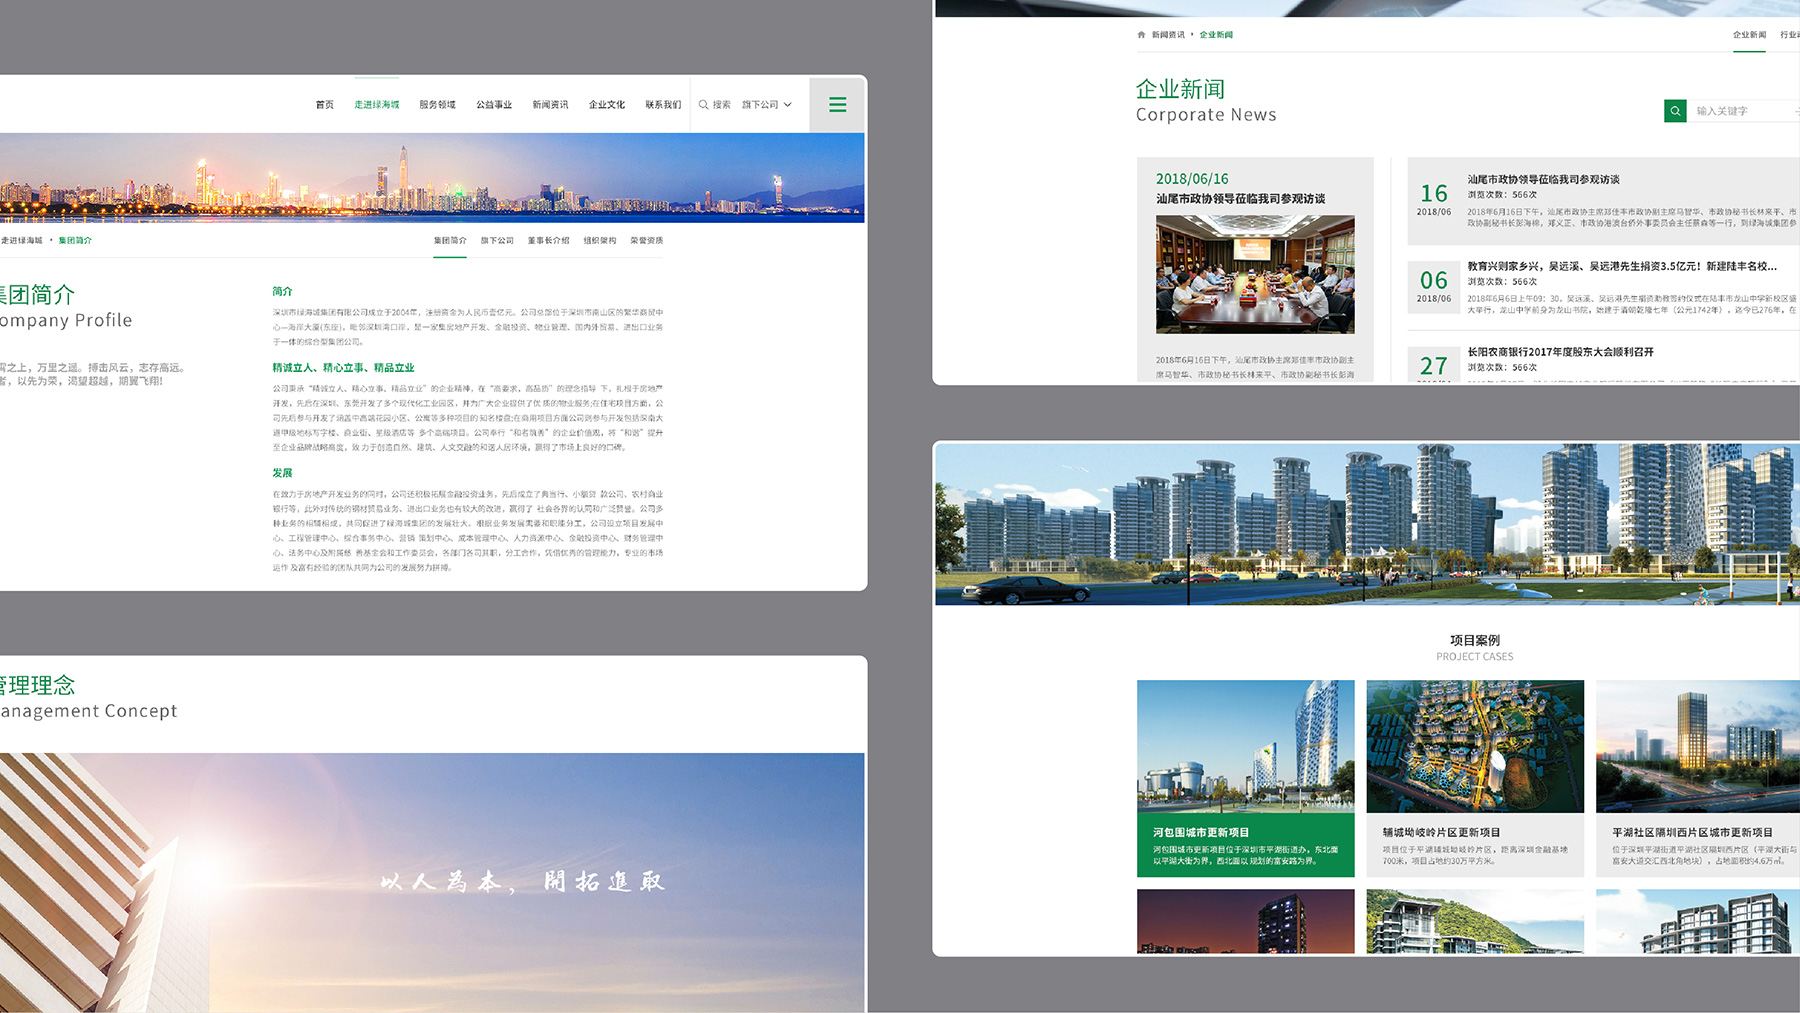
Task: Click the magnifier icon beside 搜索
Action: [703, 105]
